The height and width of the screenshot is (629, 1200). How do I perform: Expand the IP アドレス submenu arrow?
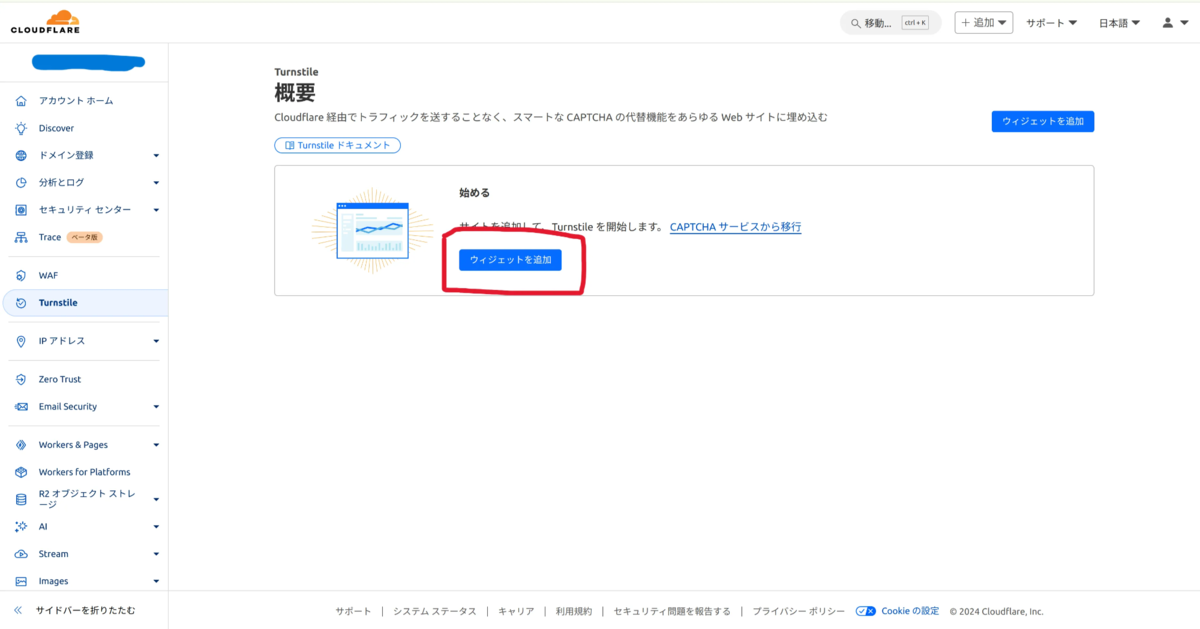click(156, 341)
